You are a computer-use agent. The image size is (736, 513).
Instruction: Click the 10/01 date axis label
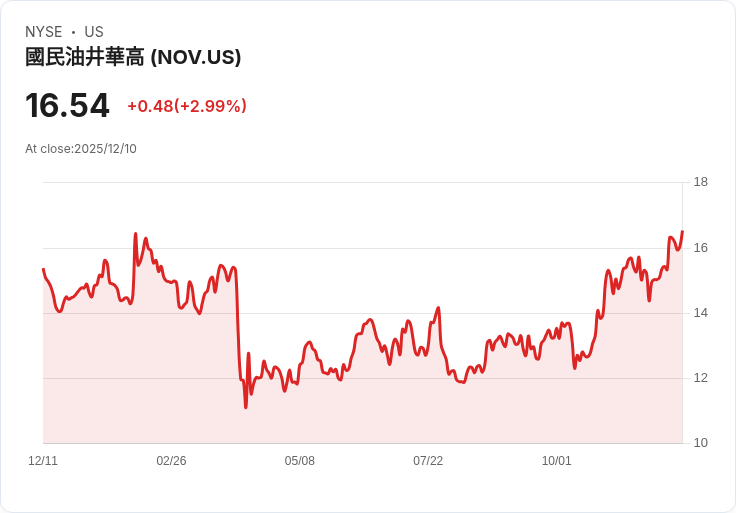[557, 460]
